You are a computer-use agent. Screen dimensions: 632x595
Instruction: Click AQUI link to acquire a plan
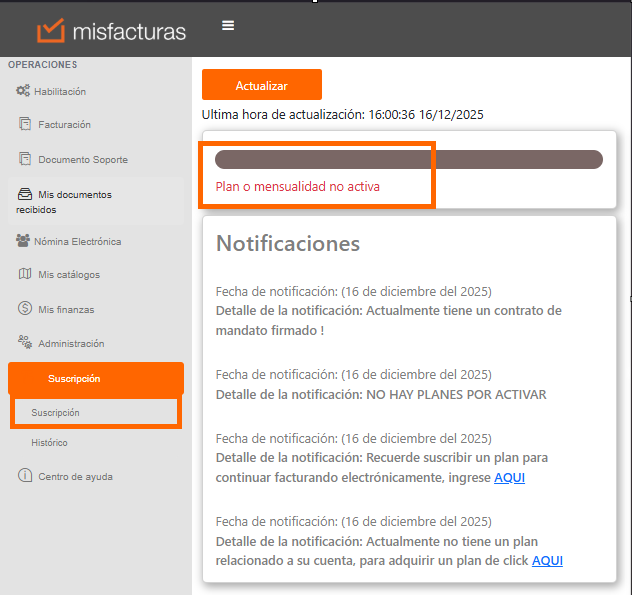point(547,560)
